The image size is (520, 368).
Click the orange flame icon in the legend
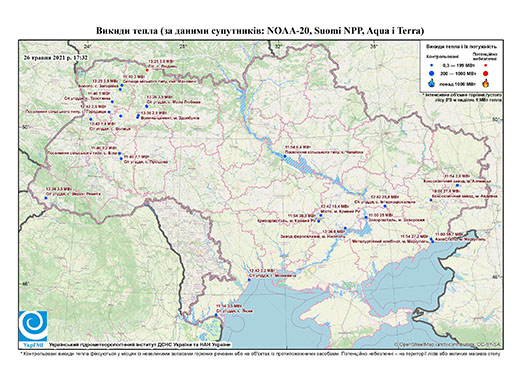point(486,83)
